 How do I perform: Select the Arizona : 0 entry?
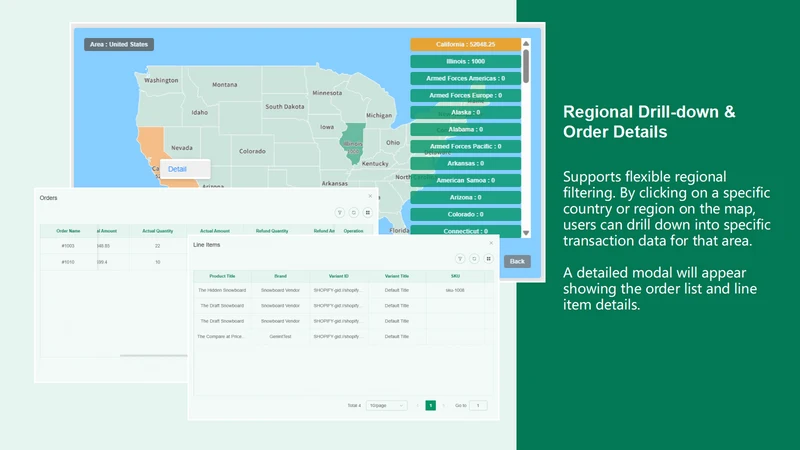click(465, 197)
